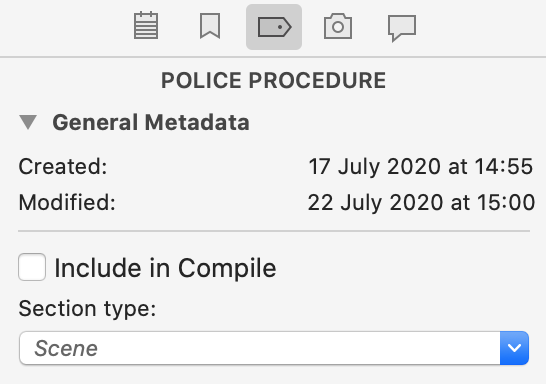Collapse the General Metadata disclosure triangle
Image resolution: width=546 pixels, height=384 pixels.
(x=28, y=122)
